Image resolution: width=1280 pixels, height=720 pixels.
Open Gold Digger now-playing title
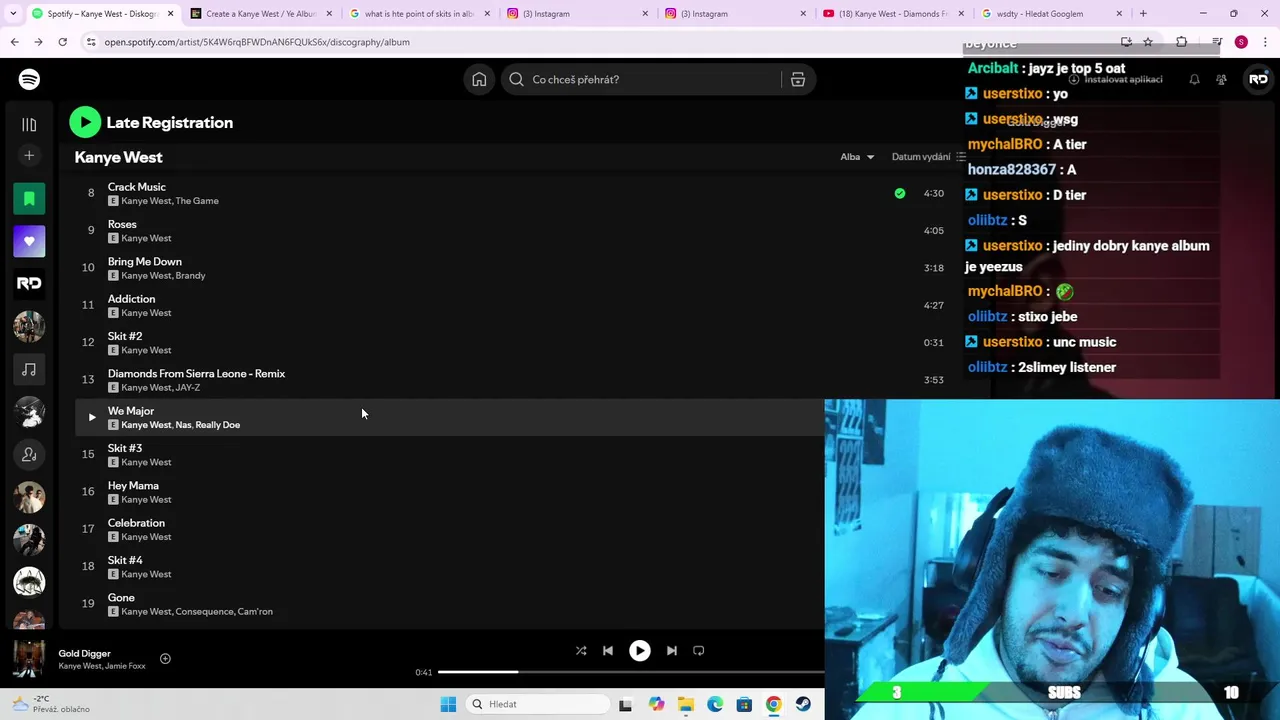pyautogui.click(x=84, y=654)
